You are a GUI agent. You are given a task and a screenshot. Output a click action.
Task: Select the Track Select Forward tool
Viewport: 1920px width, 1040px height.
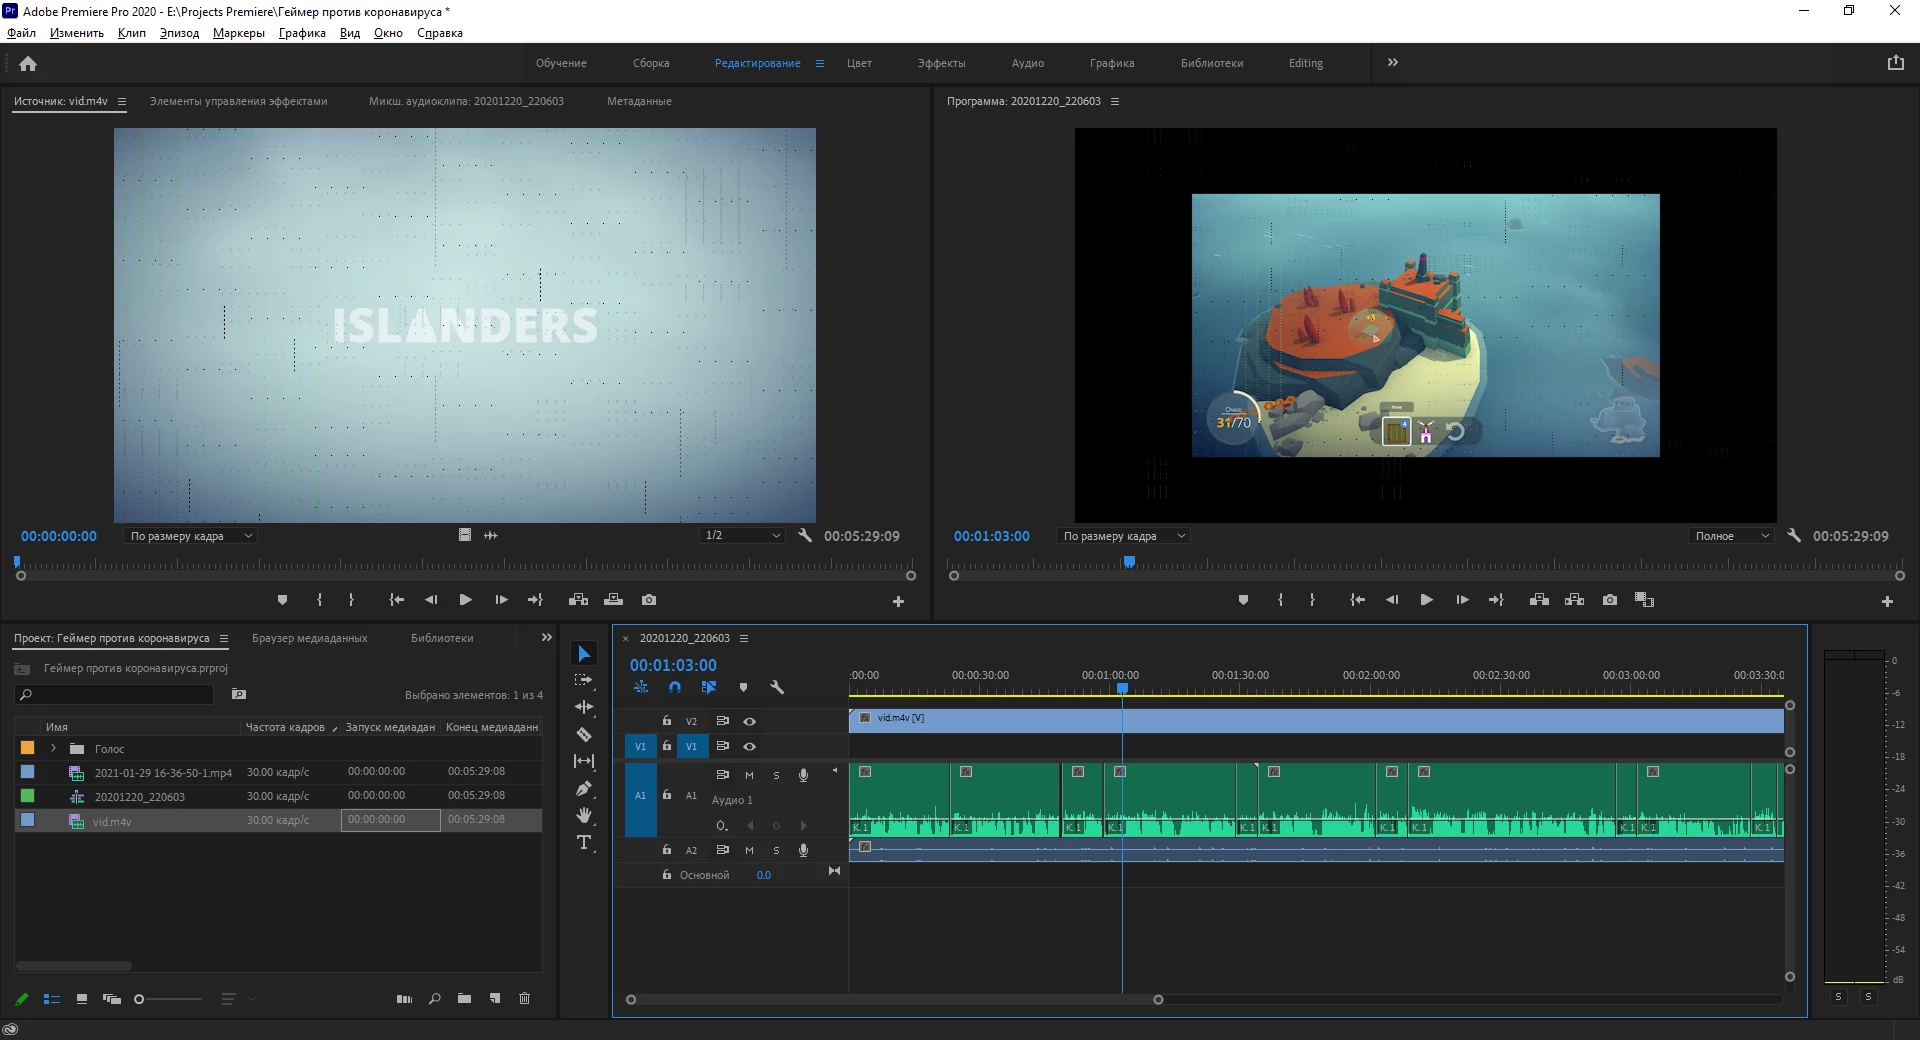(x=584, y=680)
